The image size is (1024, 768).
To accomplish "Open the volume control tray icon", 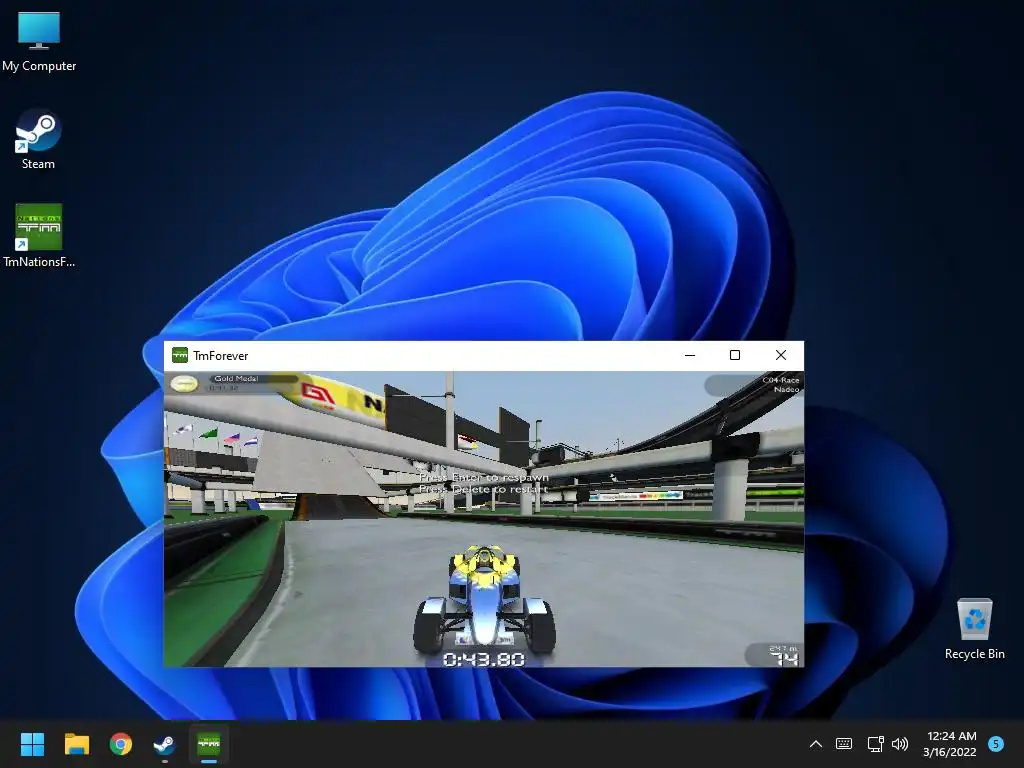I will [x=900, y=744].
